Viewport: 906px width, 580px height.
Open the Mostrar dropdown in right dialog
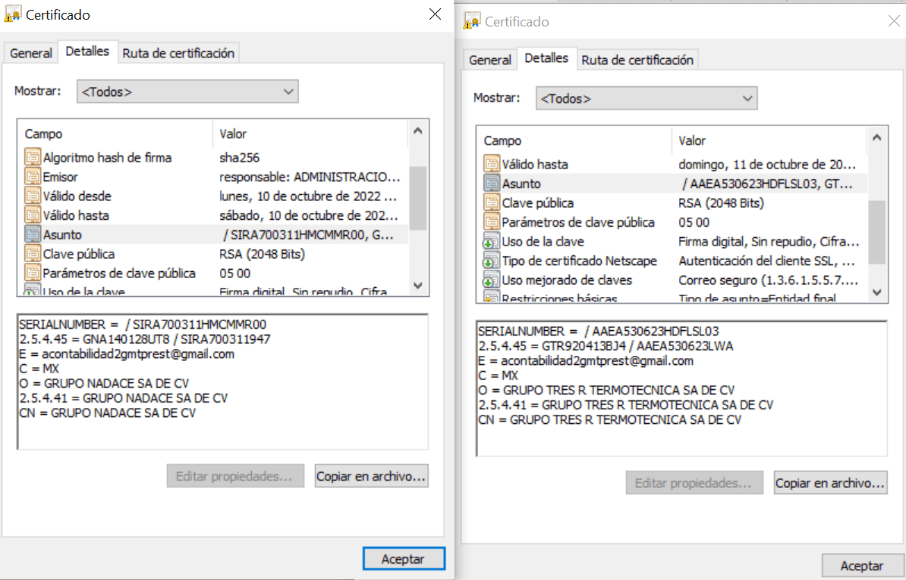coord(646,98)
